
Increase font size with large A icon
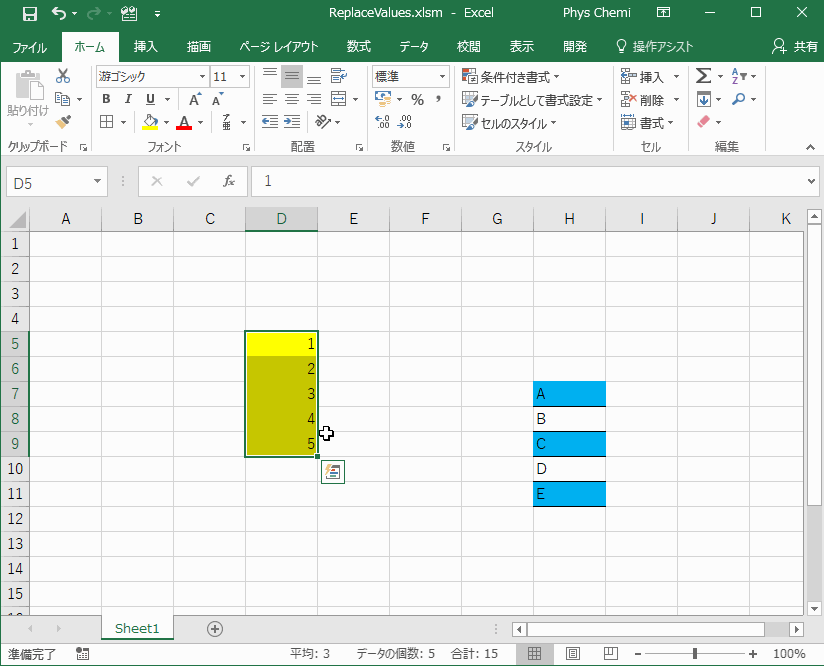point(195,99)
